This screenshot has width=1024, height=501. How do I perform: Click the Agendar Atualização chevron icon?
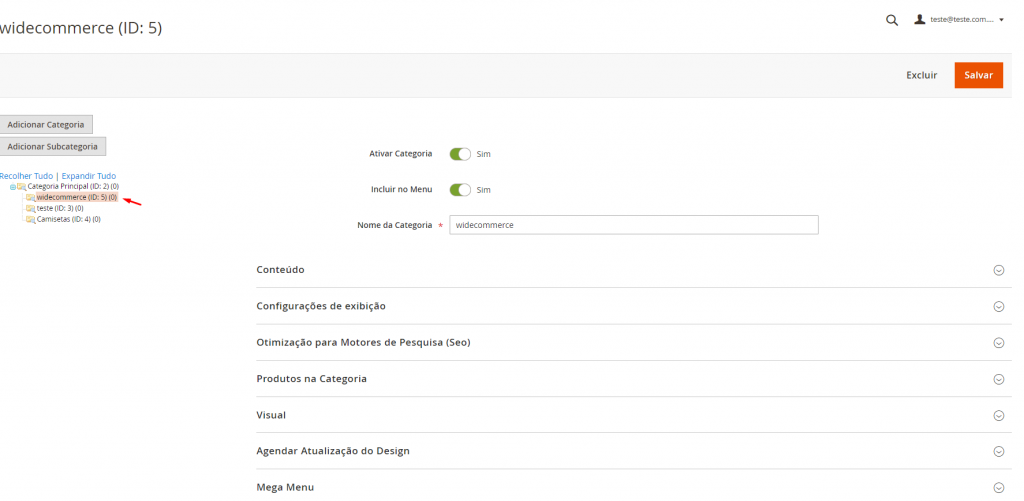point(999,451)
